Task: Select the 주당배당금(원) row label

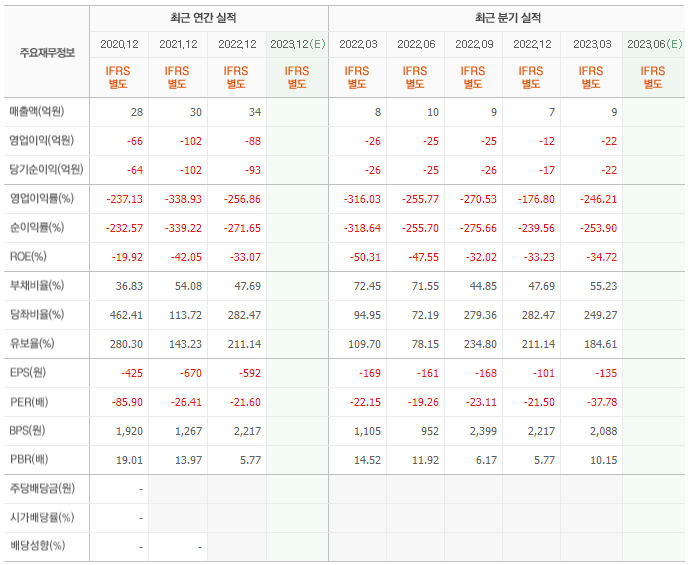Action: [42, 488]
